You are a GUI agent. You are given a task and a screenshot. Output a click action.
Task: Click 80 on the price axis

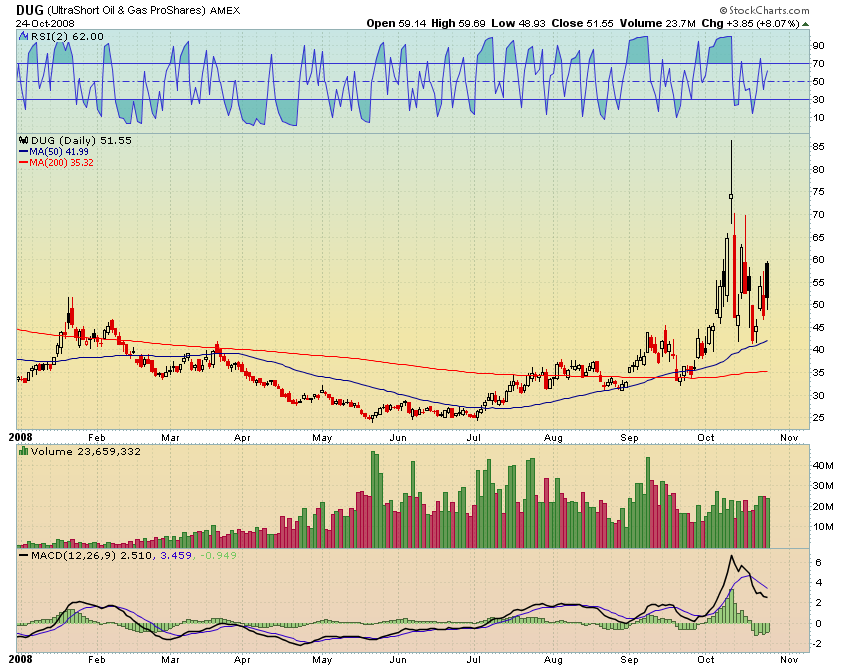pyautogui.click(x=819, y=170)
